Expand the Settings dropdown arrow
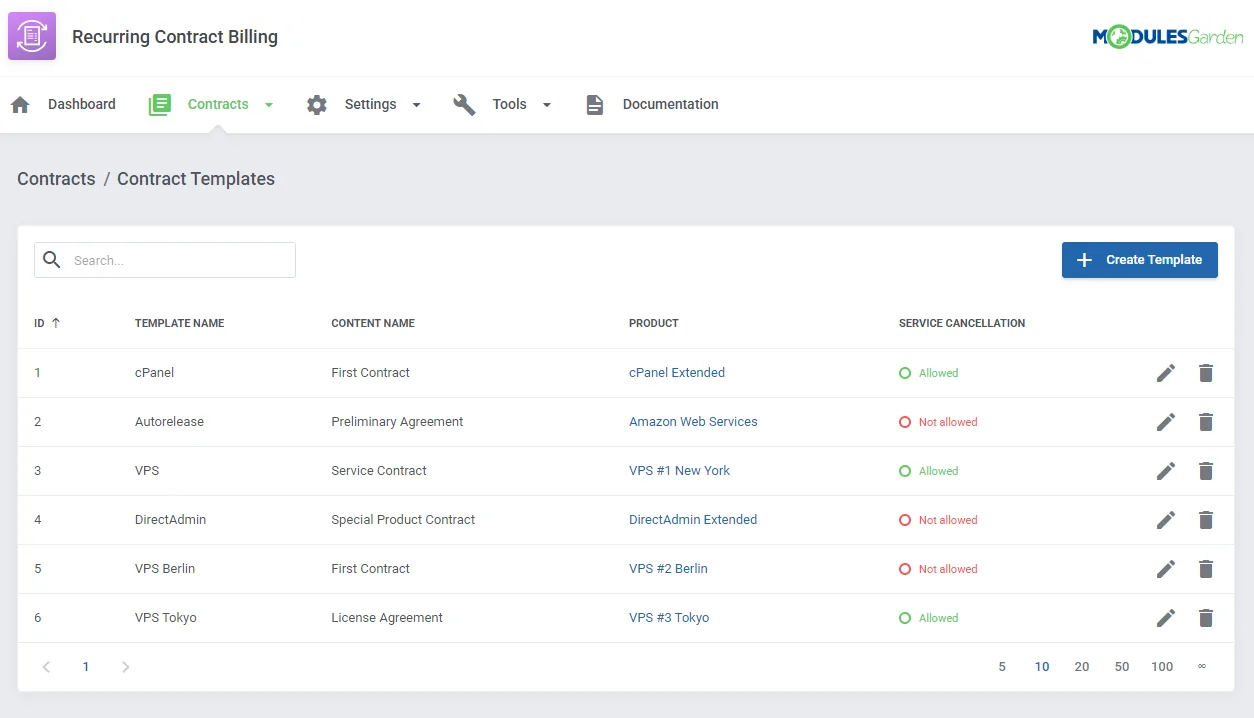Screen dimensions: 1254x718 click(416, 104)
